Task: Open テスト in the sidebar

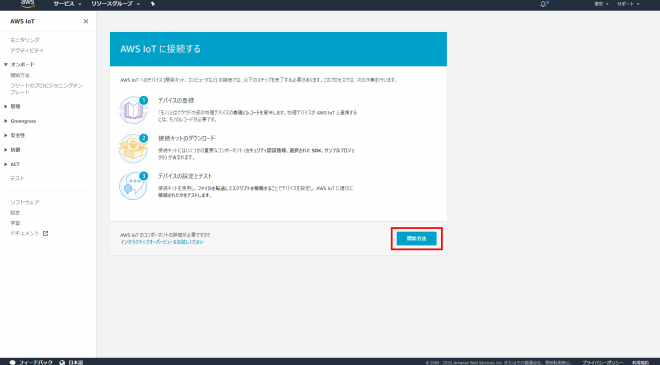Action: point(17,179)
